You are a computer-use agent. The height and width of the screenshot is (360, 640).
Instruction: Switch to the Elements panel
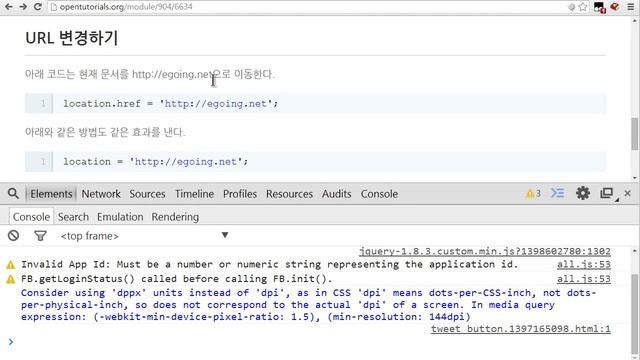[x=51, y=194]
